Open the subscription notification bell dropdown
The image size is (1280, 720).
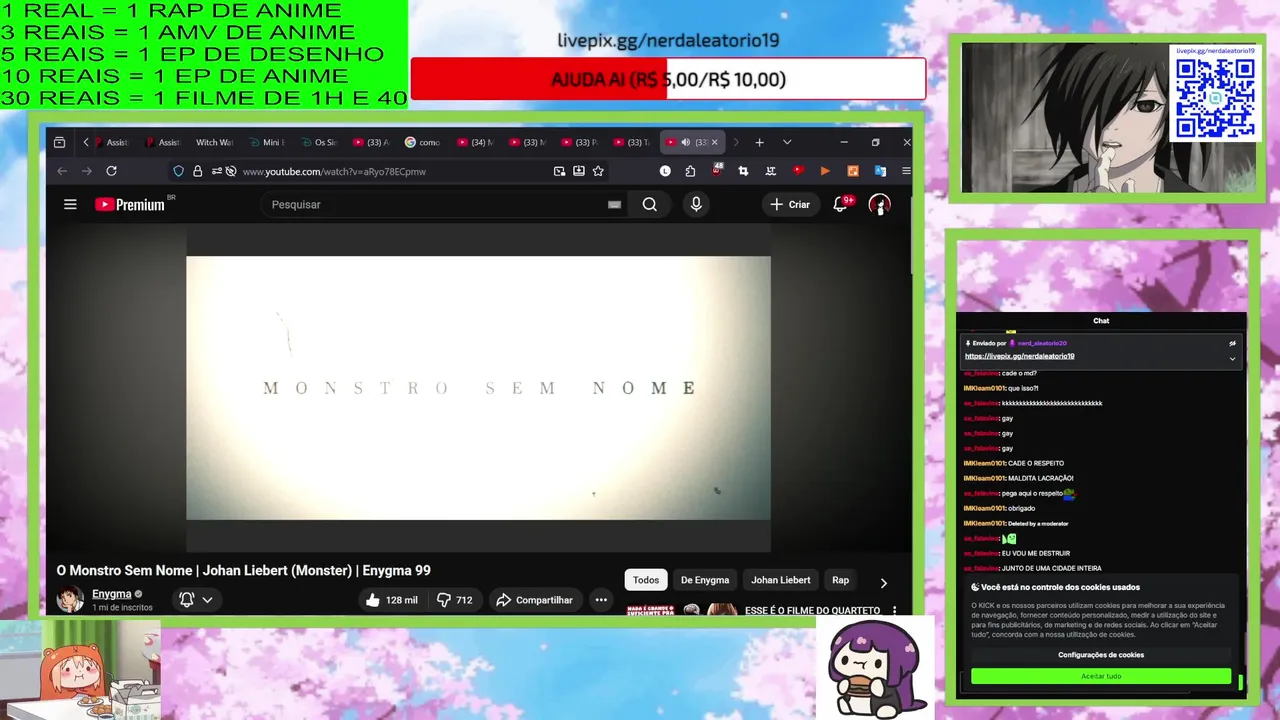(196, 600)
